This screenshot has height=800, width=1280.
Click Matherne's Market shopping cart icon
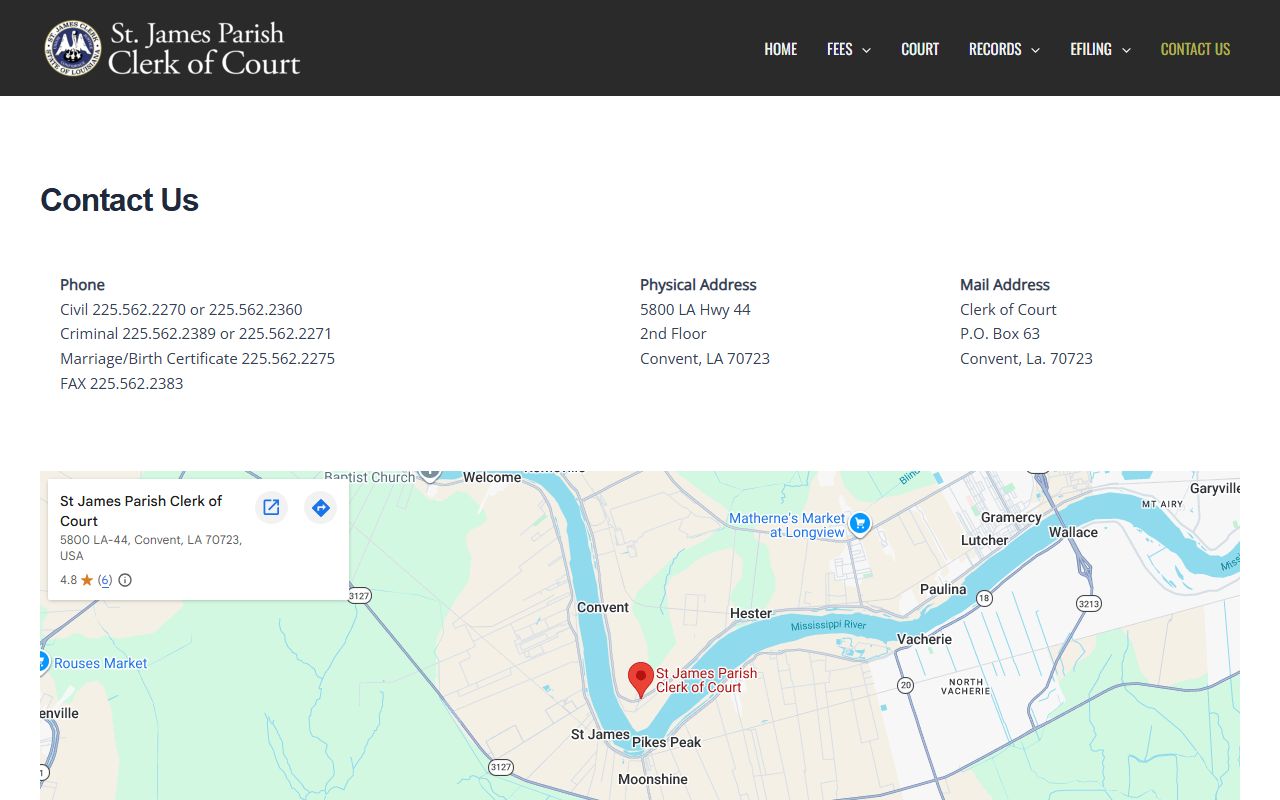point(860,522)
